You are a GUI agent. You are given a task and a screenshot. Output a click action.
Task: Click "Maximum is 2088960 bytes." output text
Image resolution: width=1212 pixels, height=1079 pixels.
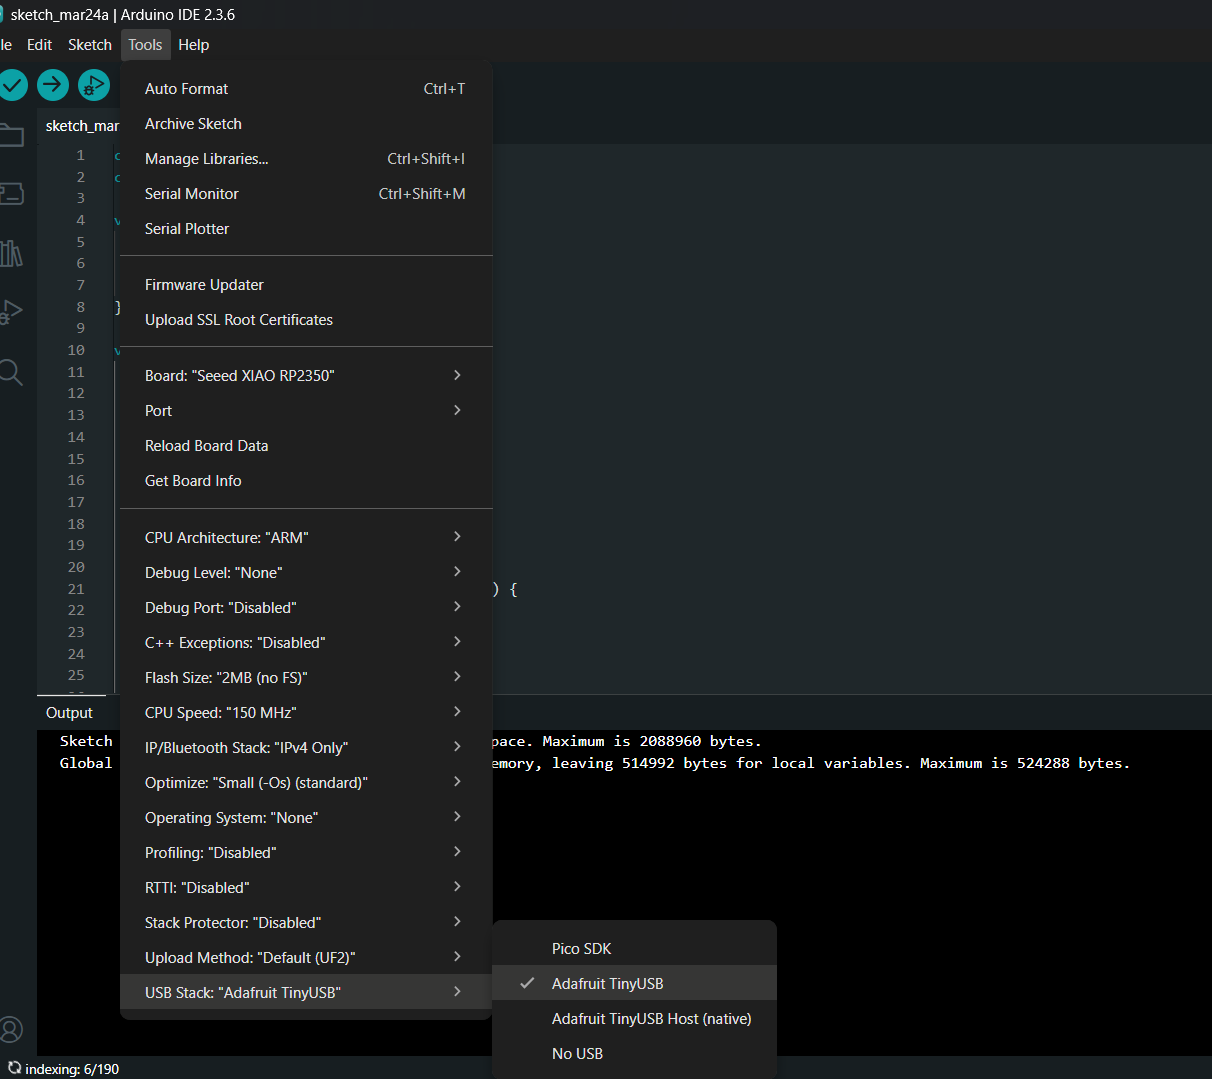click(652, 741)
